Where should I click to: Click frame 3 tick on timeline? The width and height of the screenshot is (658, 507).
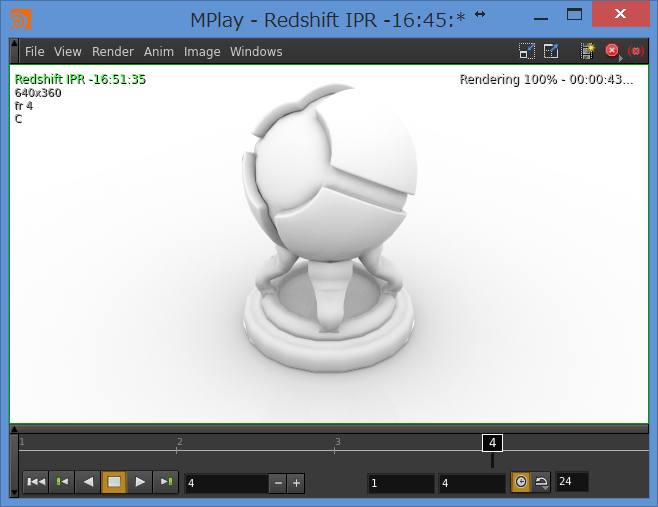point(334,450)
